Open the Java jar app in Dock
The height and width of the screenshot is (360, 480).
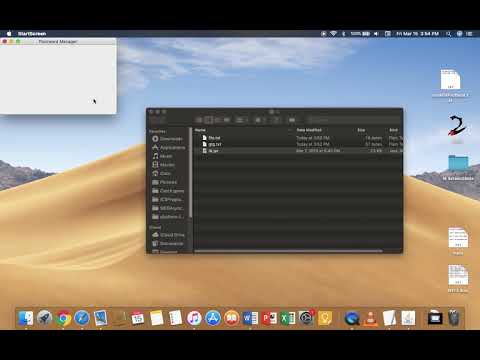pyautogui.click(x=408, y=318)
